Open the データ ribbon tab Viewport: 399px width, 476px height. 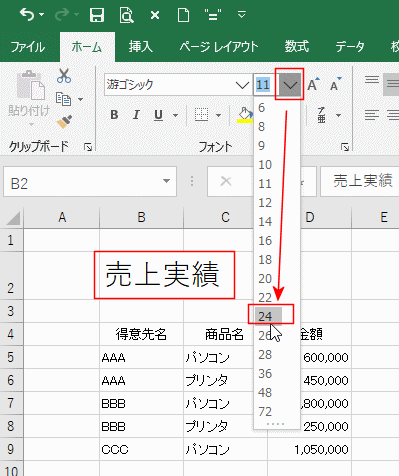(350, 47)
